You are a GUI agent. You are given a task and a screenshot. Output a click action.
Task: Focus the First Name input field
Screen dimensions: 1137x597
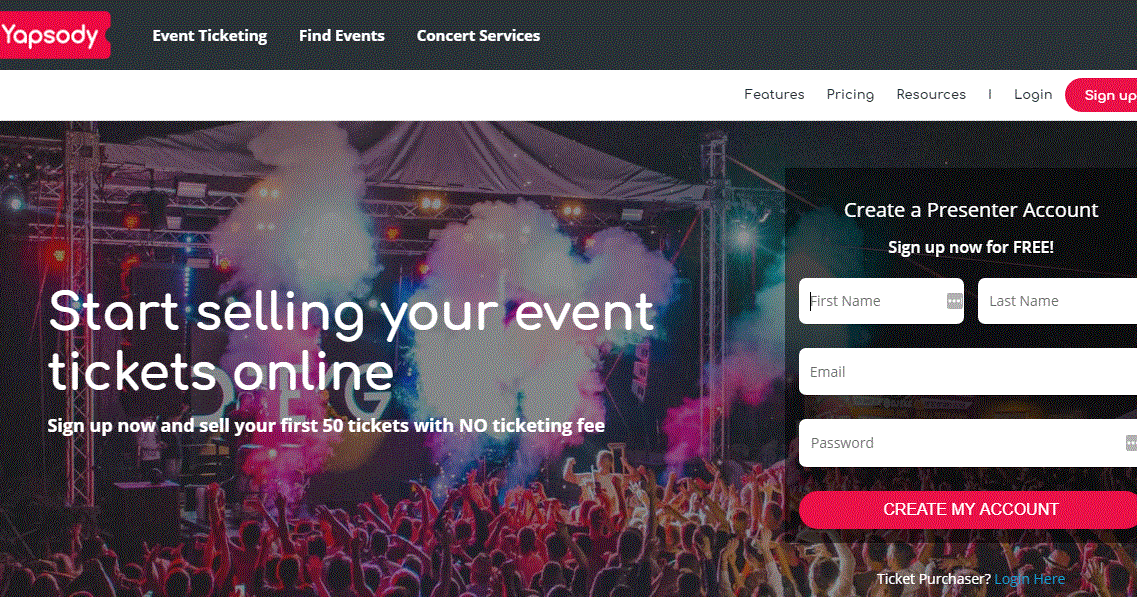click(881, 301)
